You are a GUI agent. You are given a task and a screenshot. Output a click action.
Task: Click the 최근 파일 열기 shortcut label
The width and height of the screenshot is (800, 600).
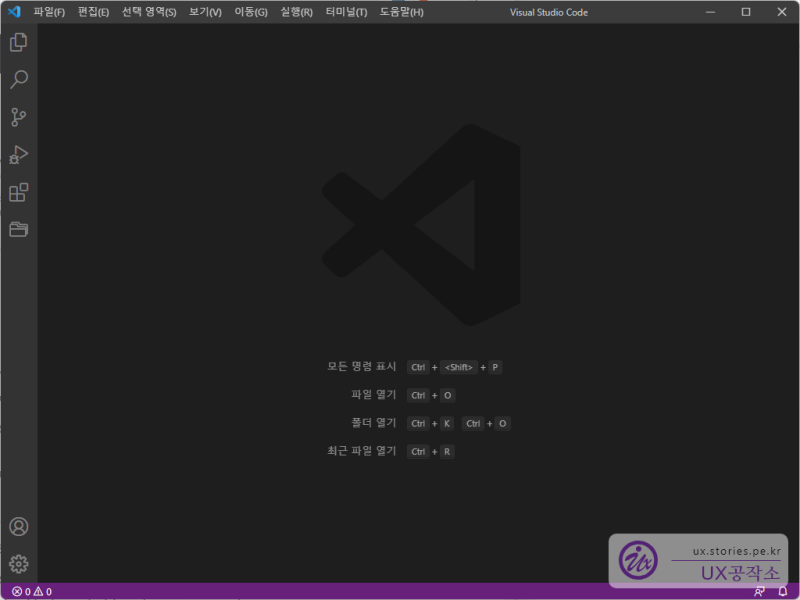point(361,451)
